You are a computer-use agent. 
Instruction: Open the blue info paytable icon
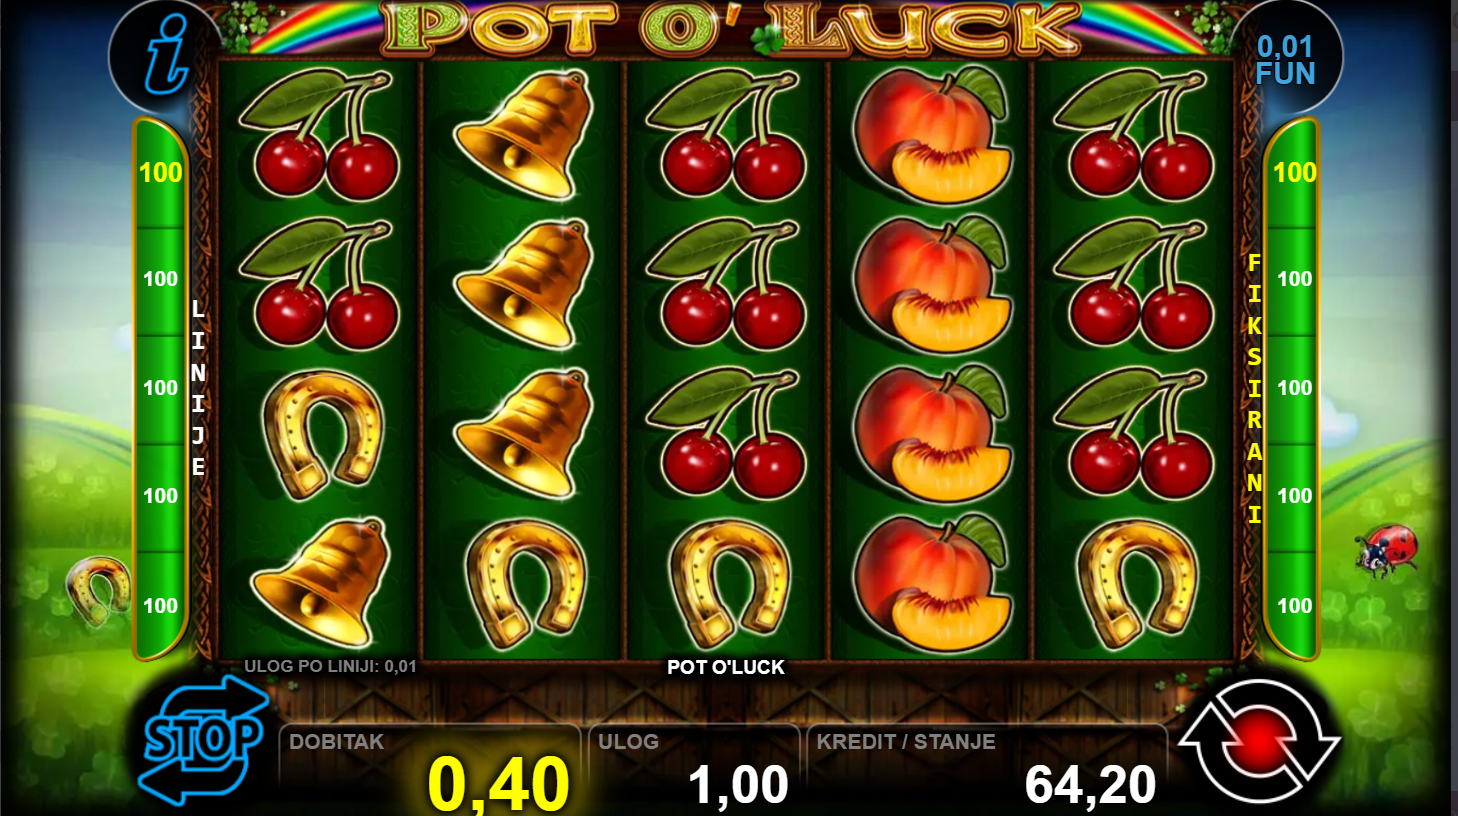pyautogui.click(x=166, y=57)
